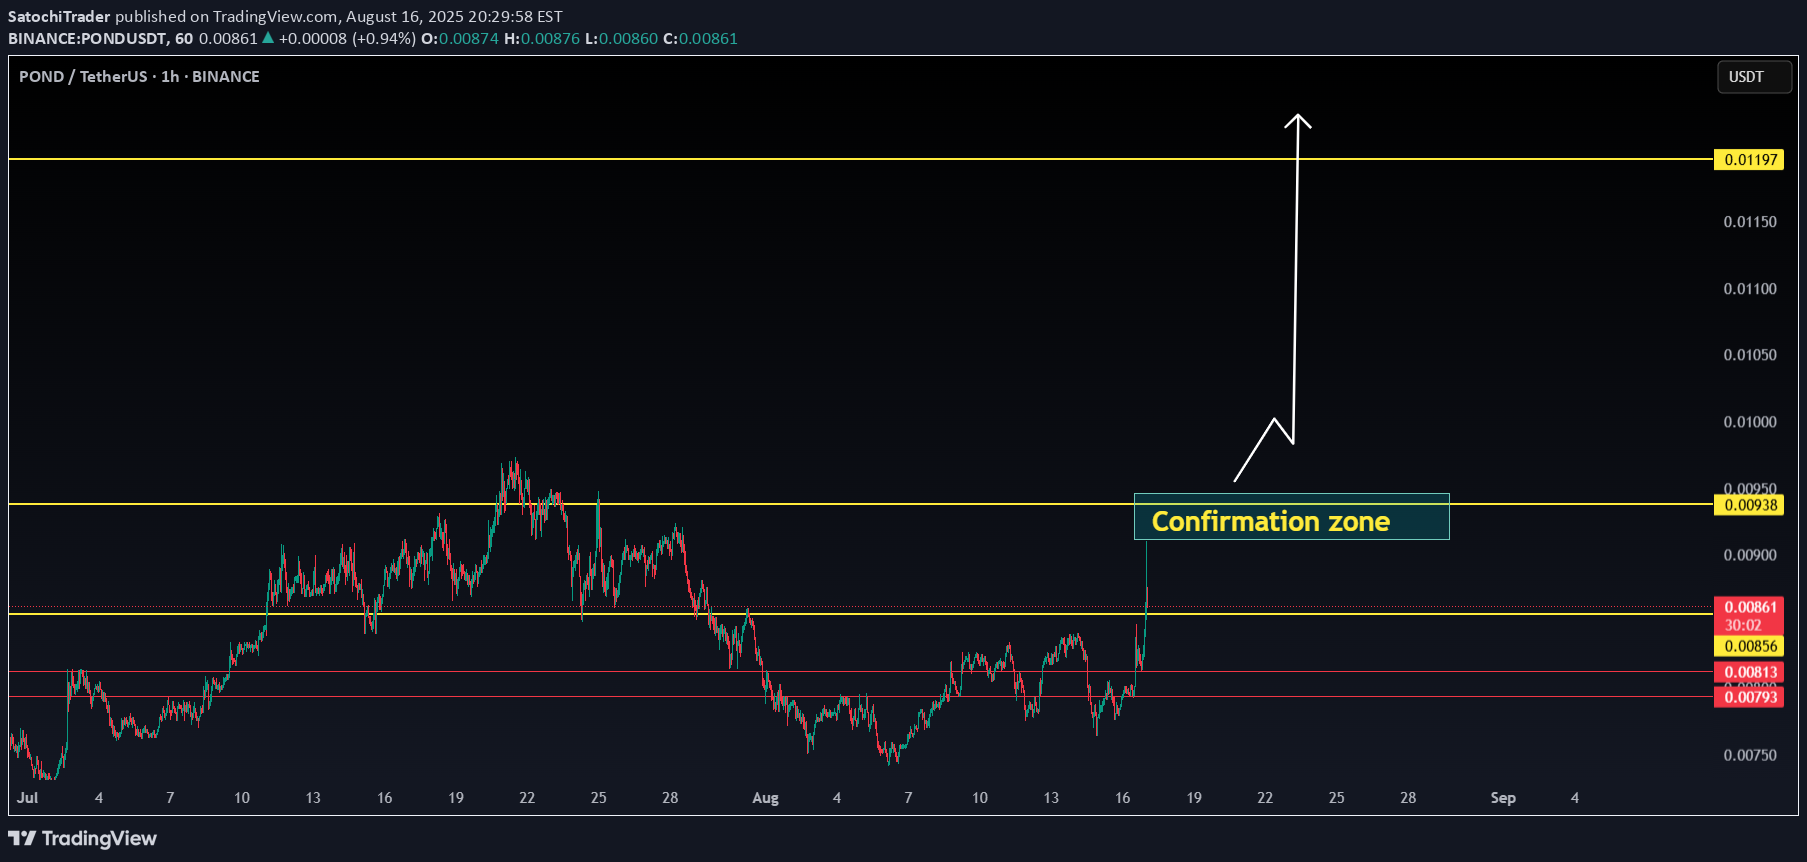Click the 0.01150 price axis value
The width and height of the screenshot is (1807, 862).
1750,222
